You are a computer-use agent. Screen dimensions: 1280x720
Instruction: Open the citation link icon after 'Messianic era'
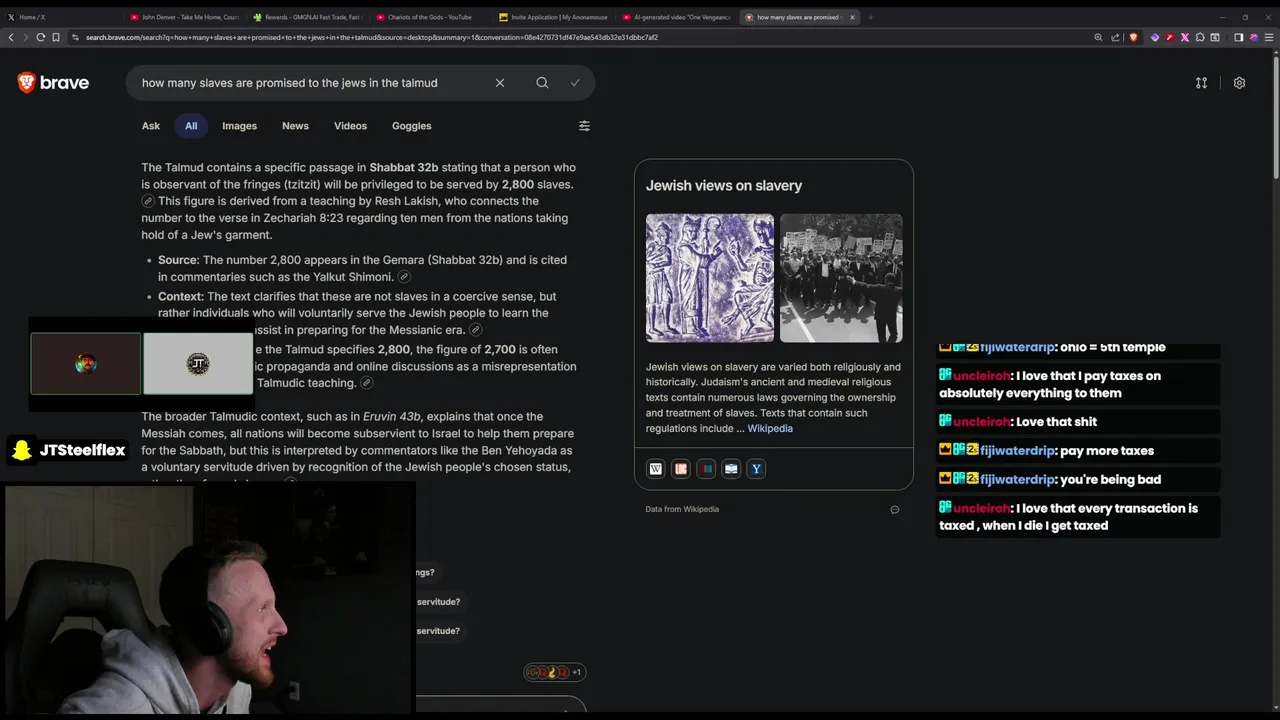click(x=476, y=330)
